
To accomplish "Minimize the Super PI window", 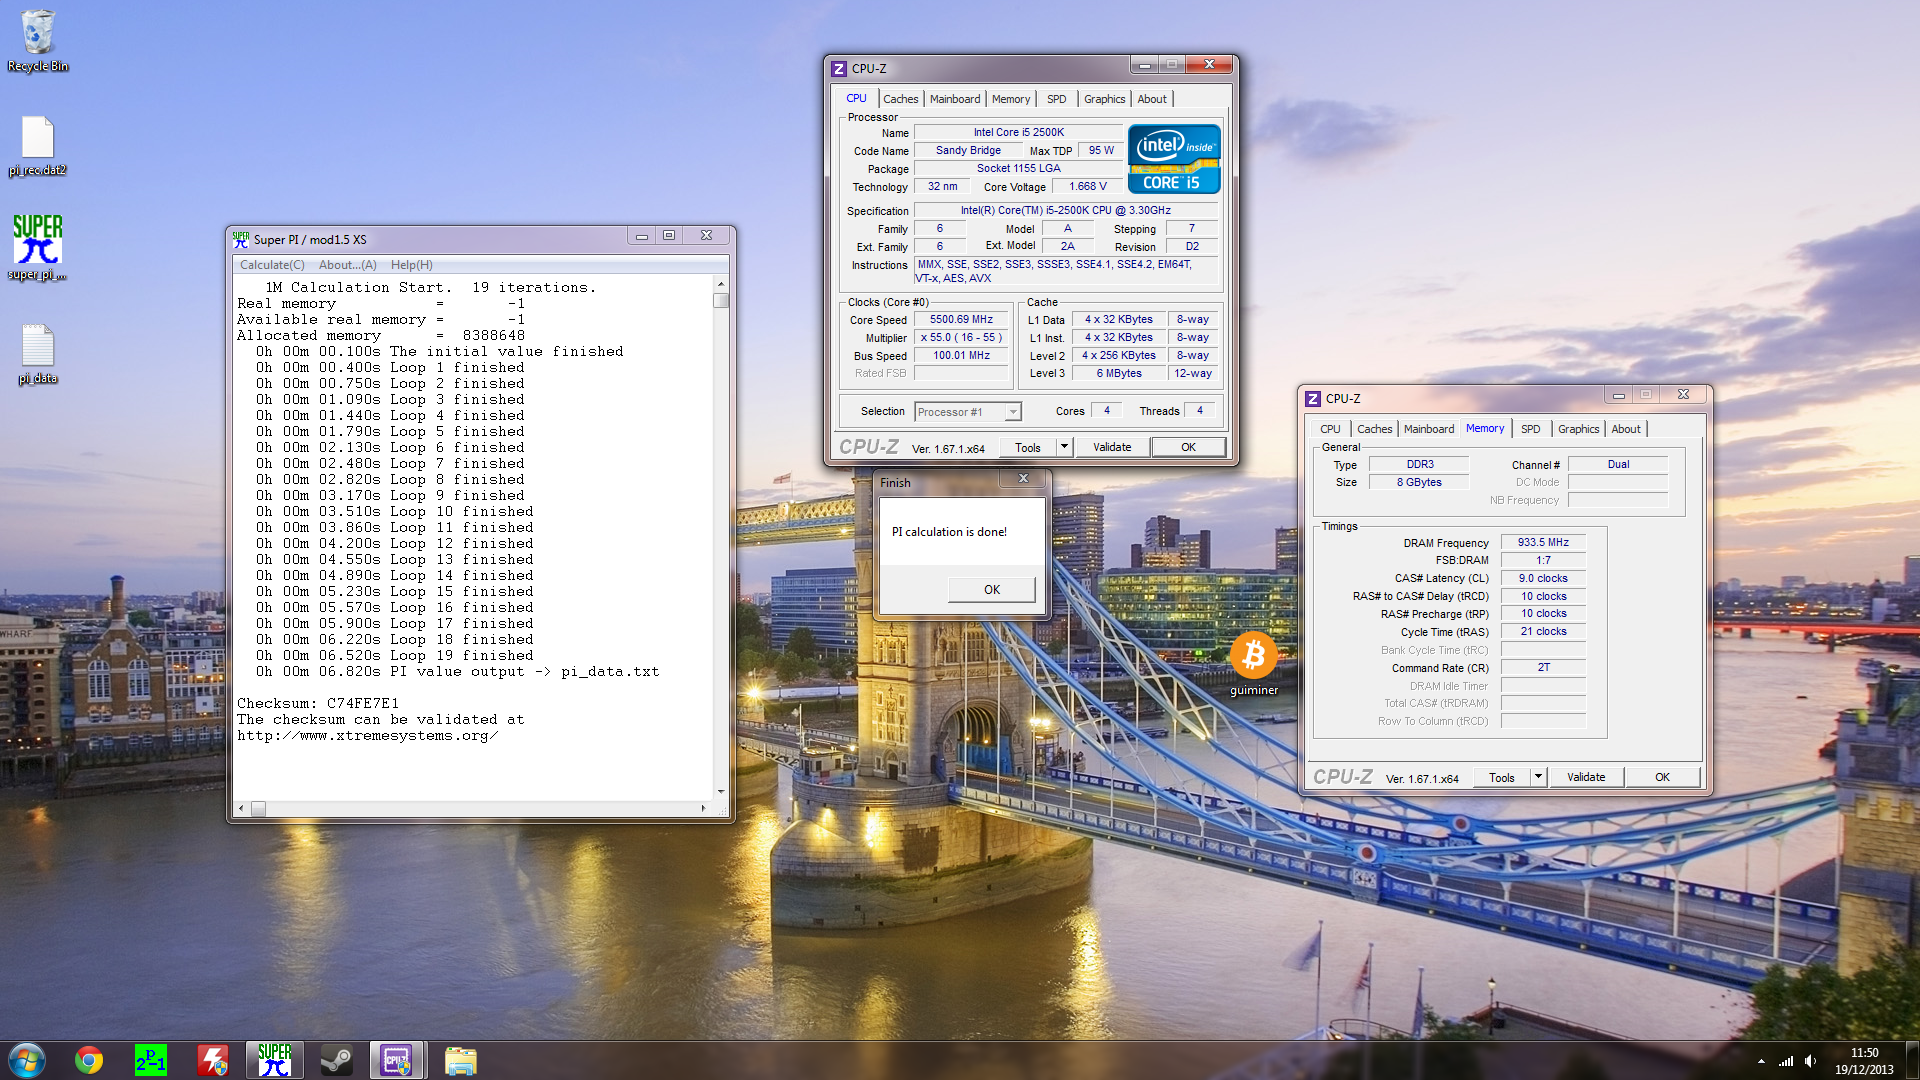I will click(641, 236).
